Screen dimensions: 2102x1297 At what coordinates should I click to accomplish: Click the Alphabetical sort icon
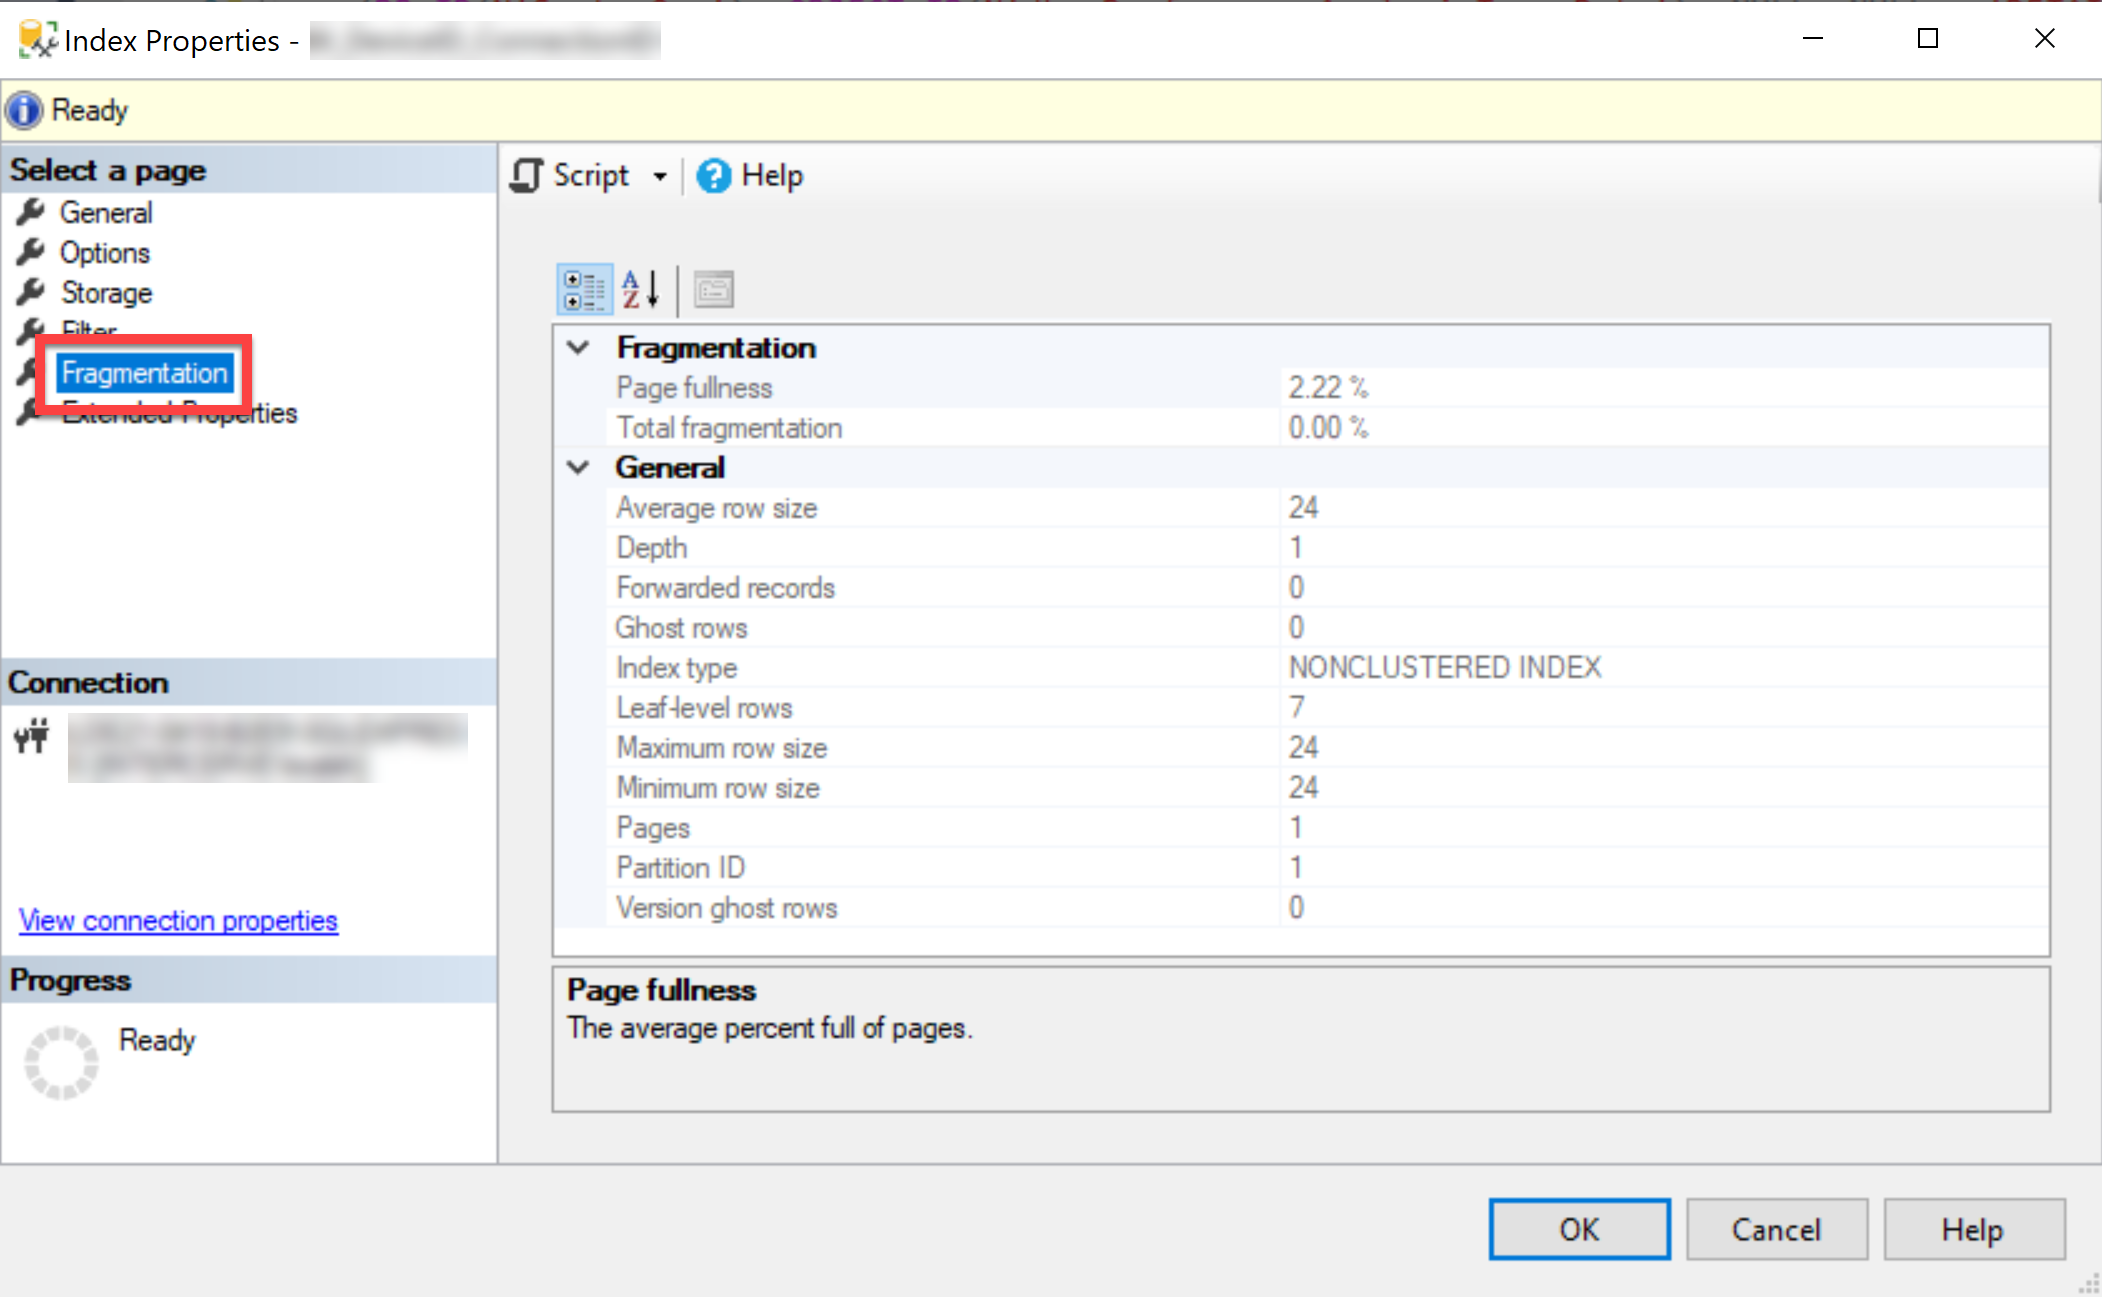click(640, 290)
